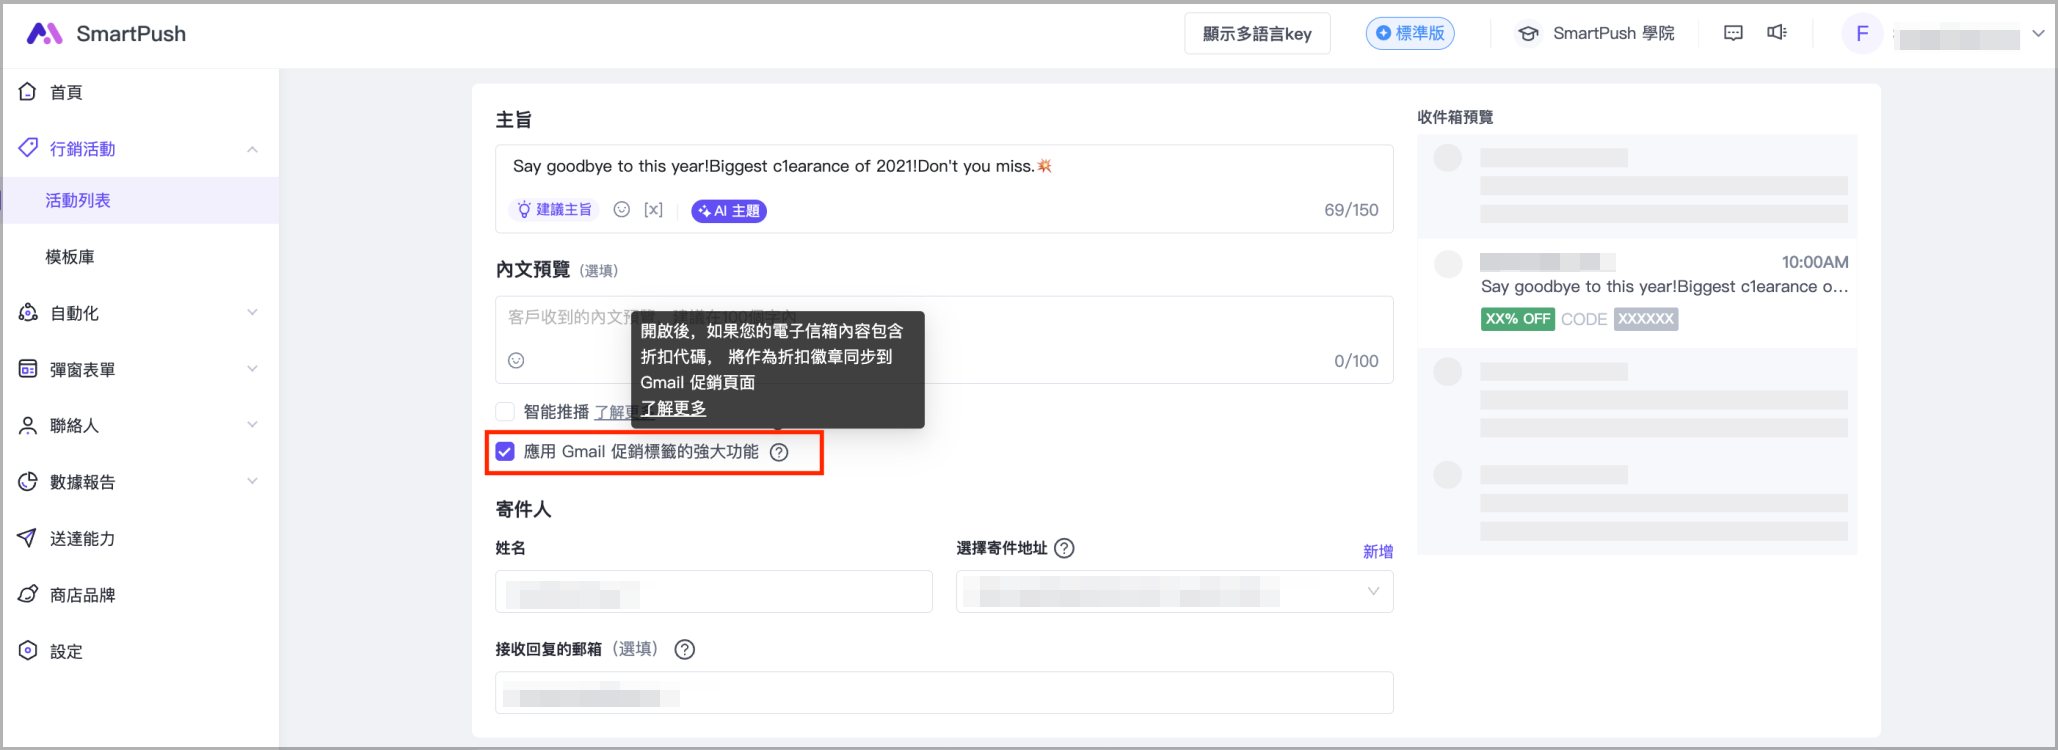2058x750 pixels.
Task: Open the message chat icon in header
Action: (1733, 33)
